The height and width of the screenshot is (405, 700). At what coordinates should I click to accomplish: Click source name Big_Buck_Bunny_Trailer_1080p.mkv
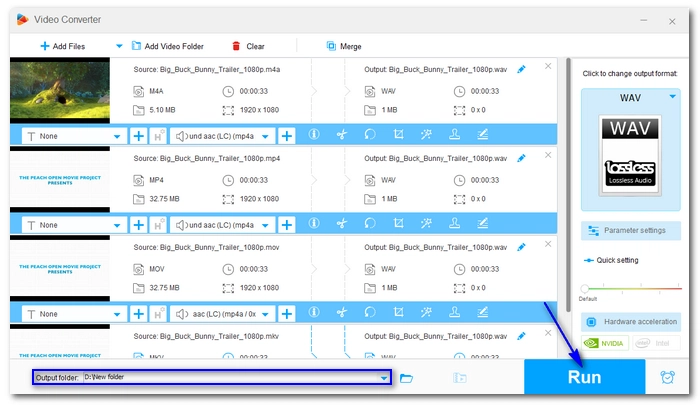click(x=206, y=336)
